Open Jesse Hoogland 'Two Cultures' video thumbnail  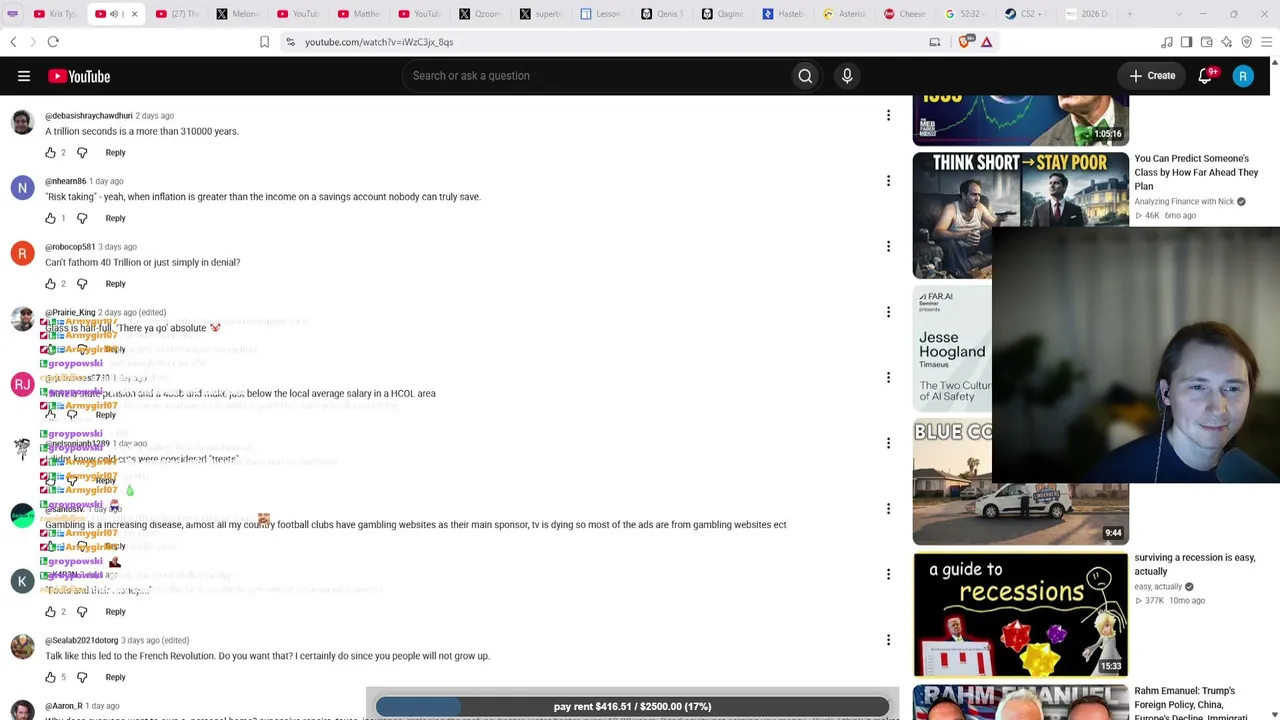pyautogui.click(x=952, y=348)
